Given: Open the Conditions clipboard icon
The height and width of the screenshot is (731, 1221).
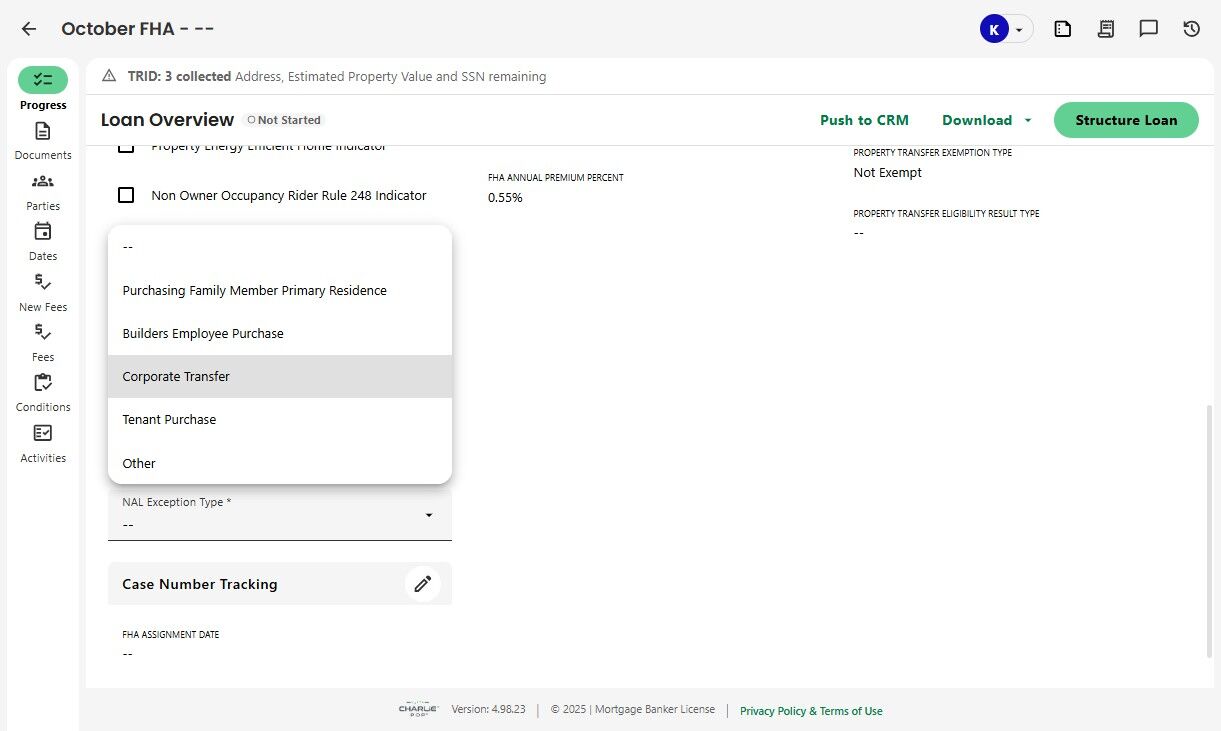Looking at the screenshot, I should coord(43,383).
